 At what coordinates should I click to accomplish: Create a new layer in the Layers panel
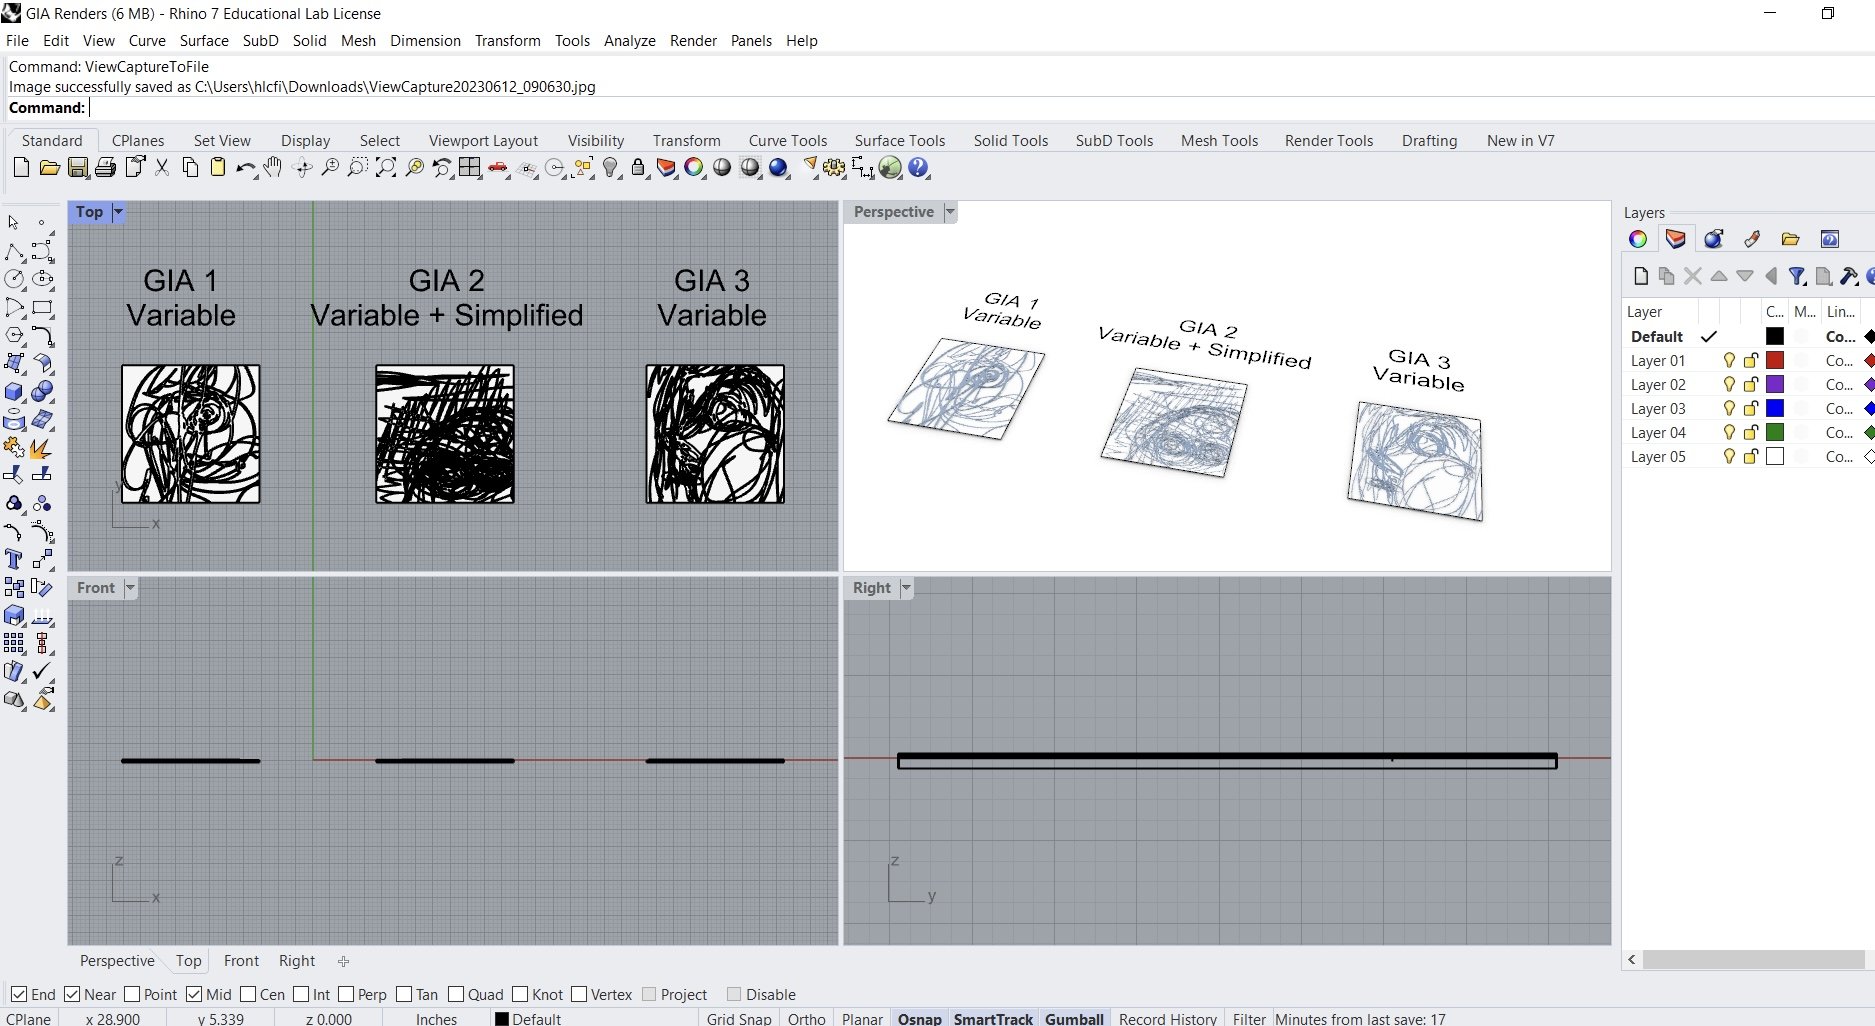pos(1641,276)
